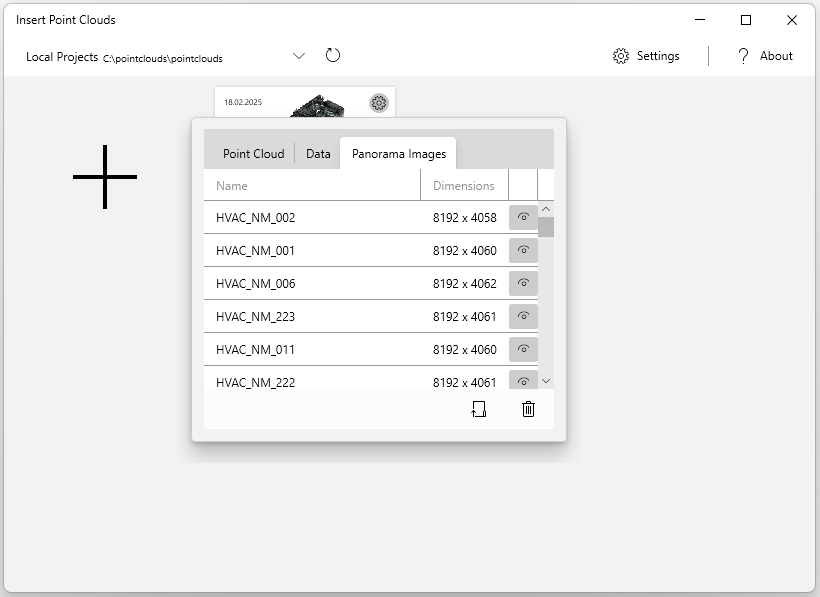Toggle visibility eye for HVAC_NM_006
The height and width of the screenshot is (597, 820).
click(523, 283)
